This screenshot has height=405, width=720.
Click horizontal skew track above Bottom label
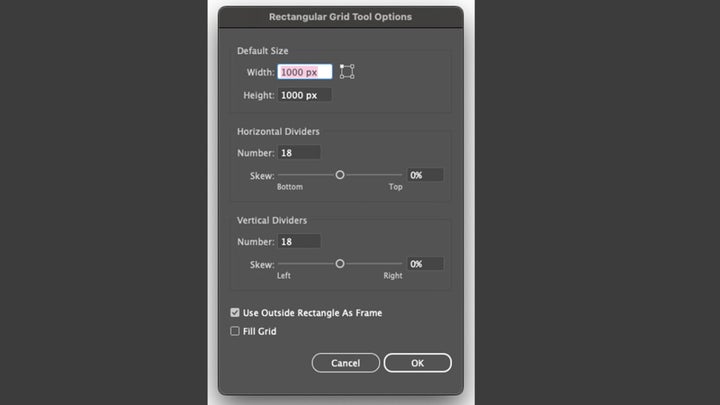(x=290, y=174)
